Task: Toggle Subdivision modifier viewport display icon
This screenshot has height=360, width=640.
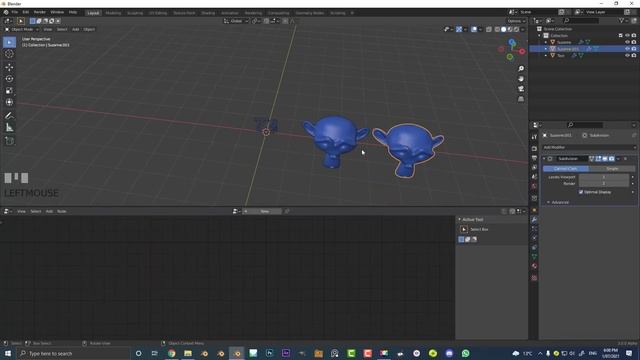Action: (605, 159)
